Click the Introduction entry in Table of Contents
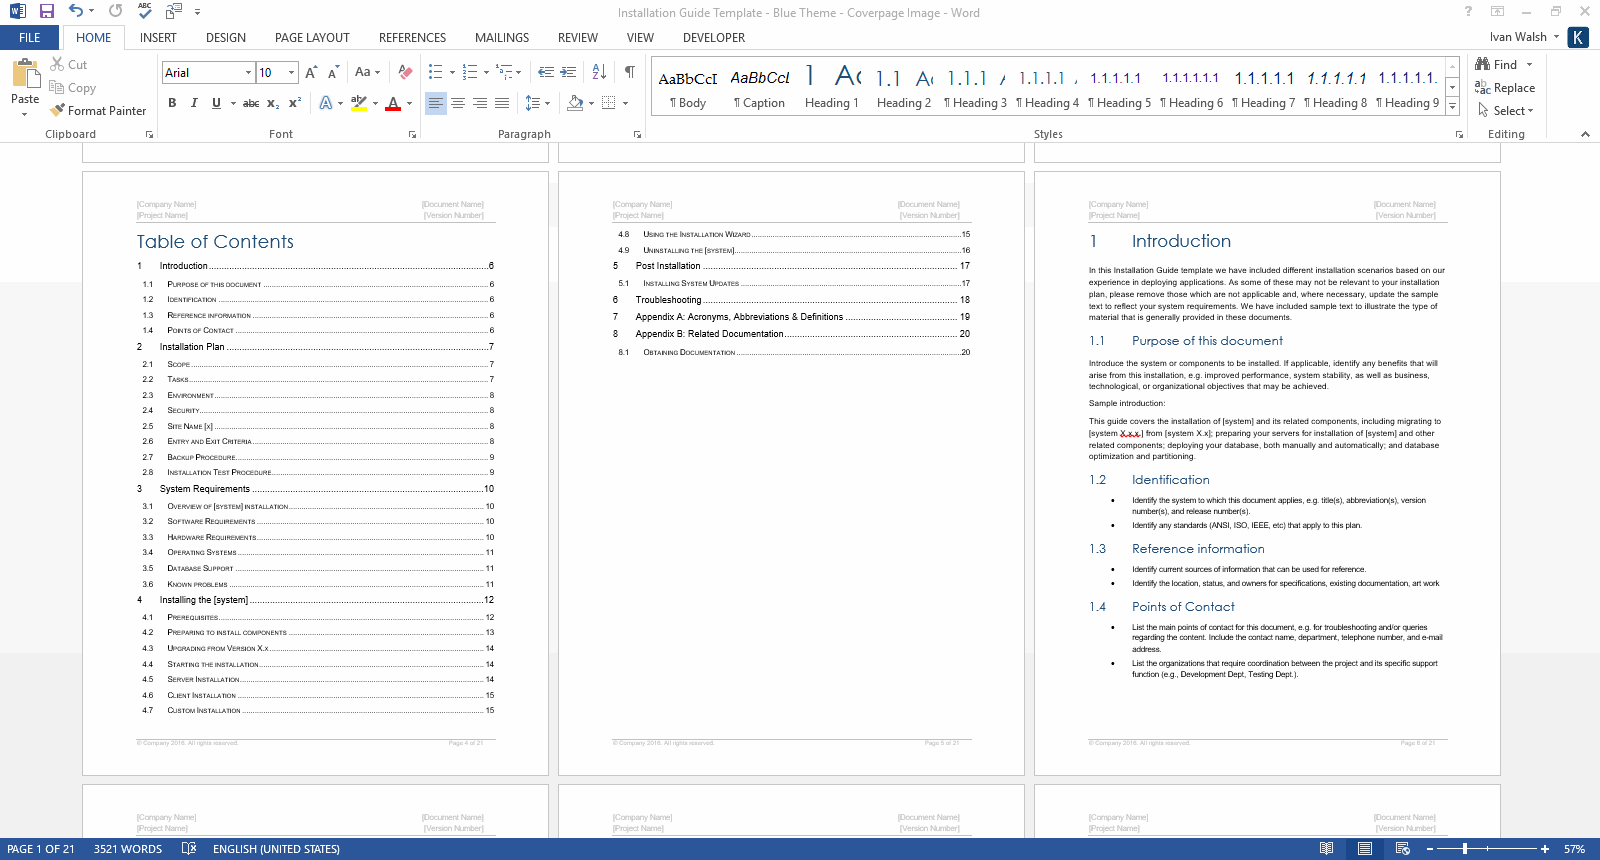 [184, 266]
